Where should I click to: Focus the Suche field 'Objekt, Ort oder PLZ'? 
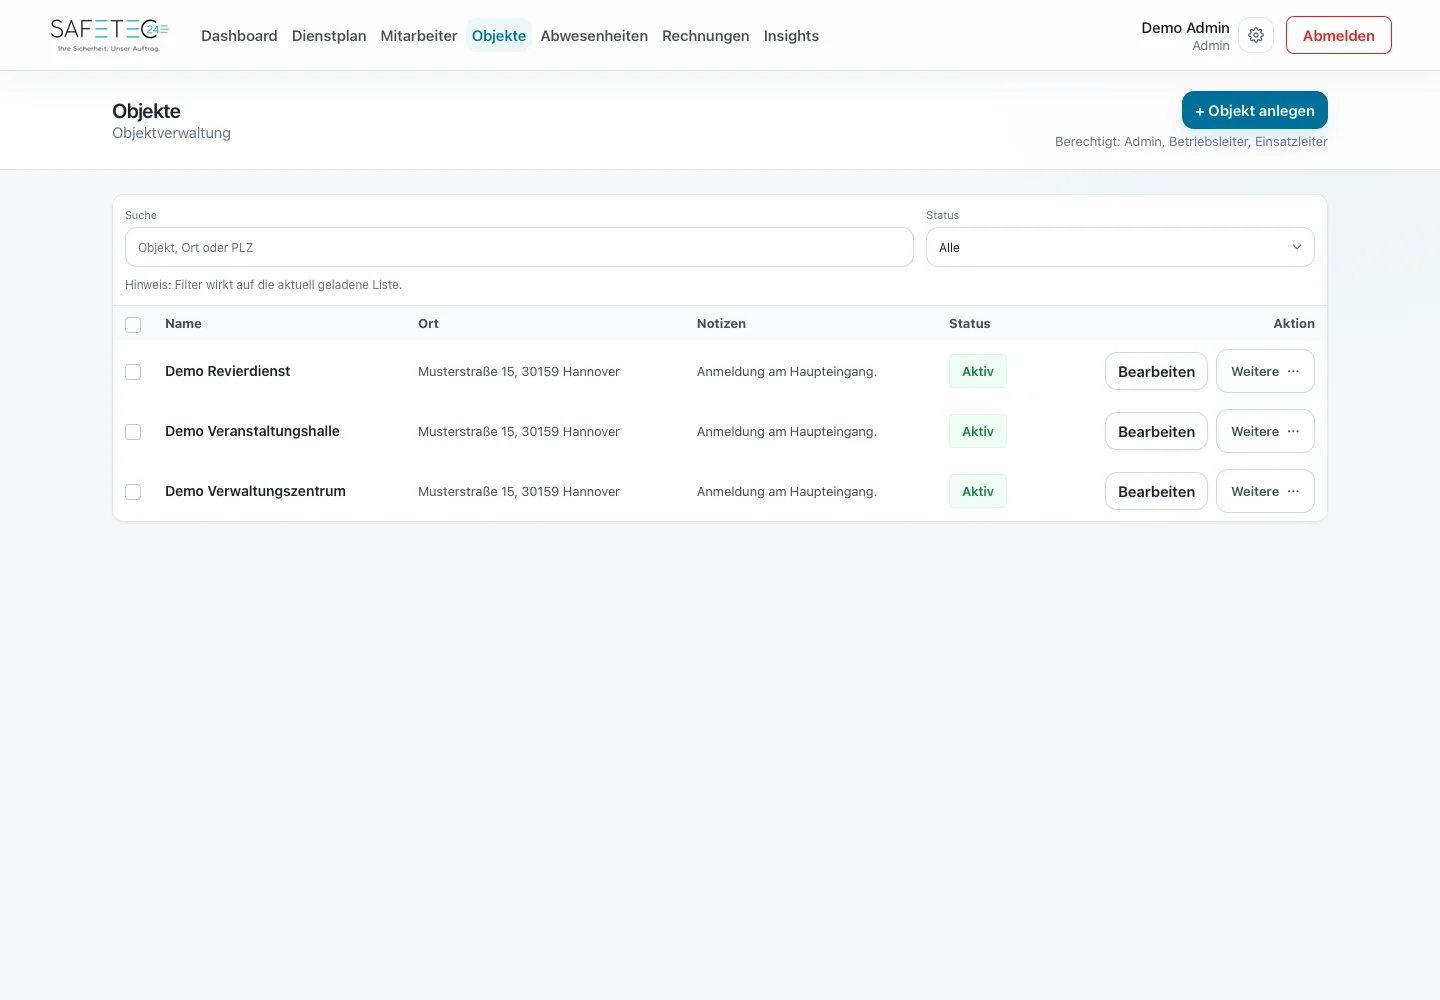(x=519, y=247)
